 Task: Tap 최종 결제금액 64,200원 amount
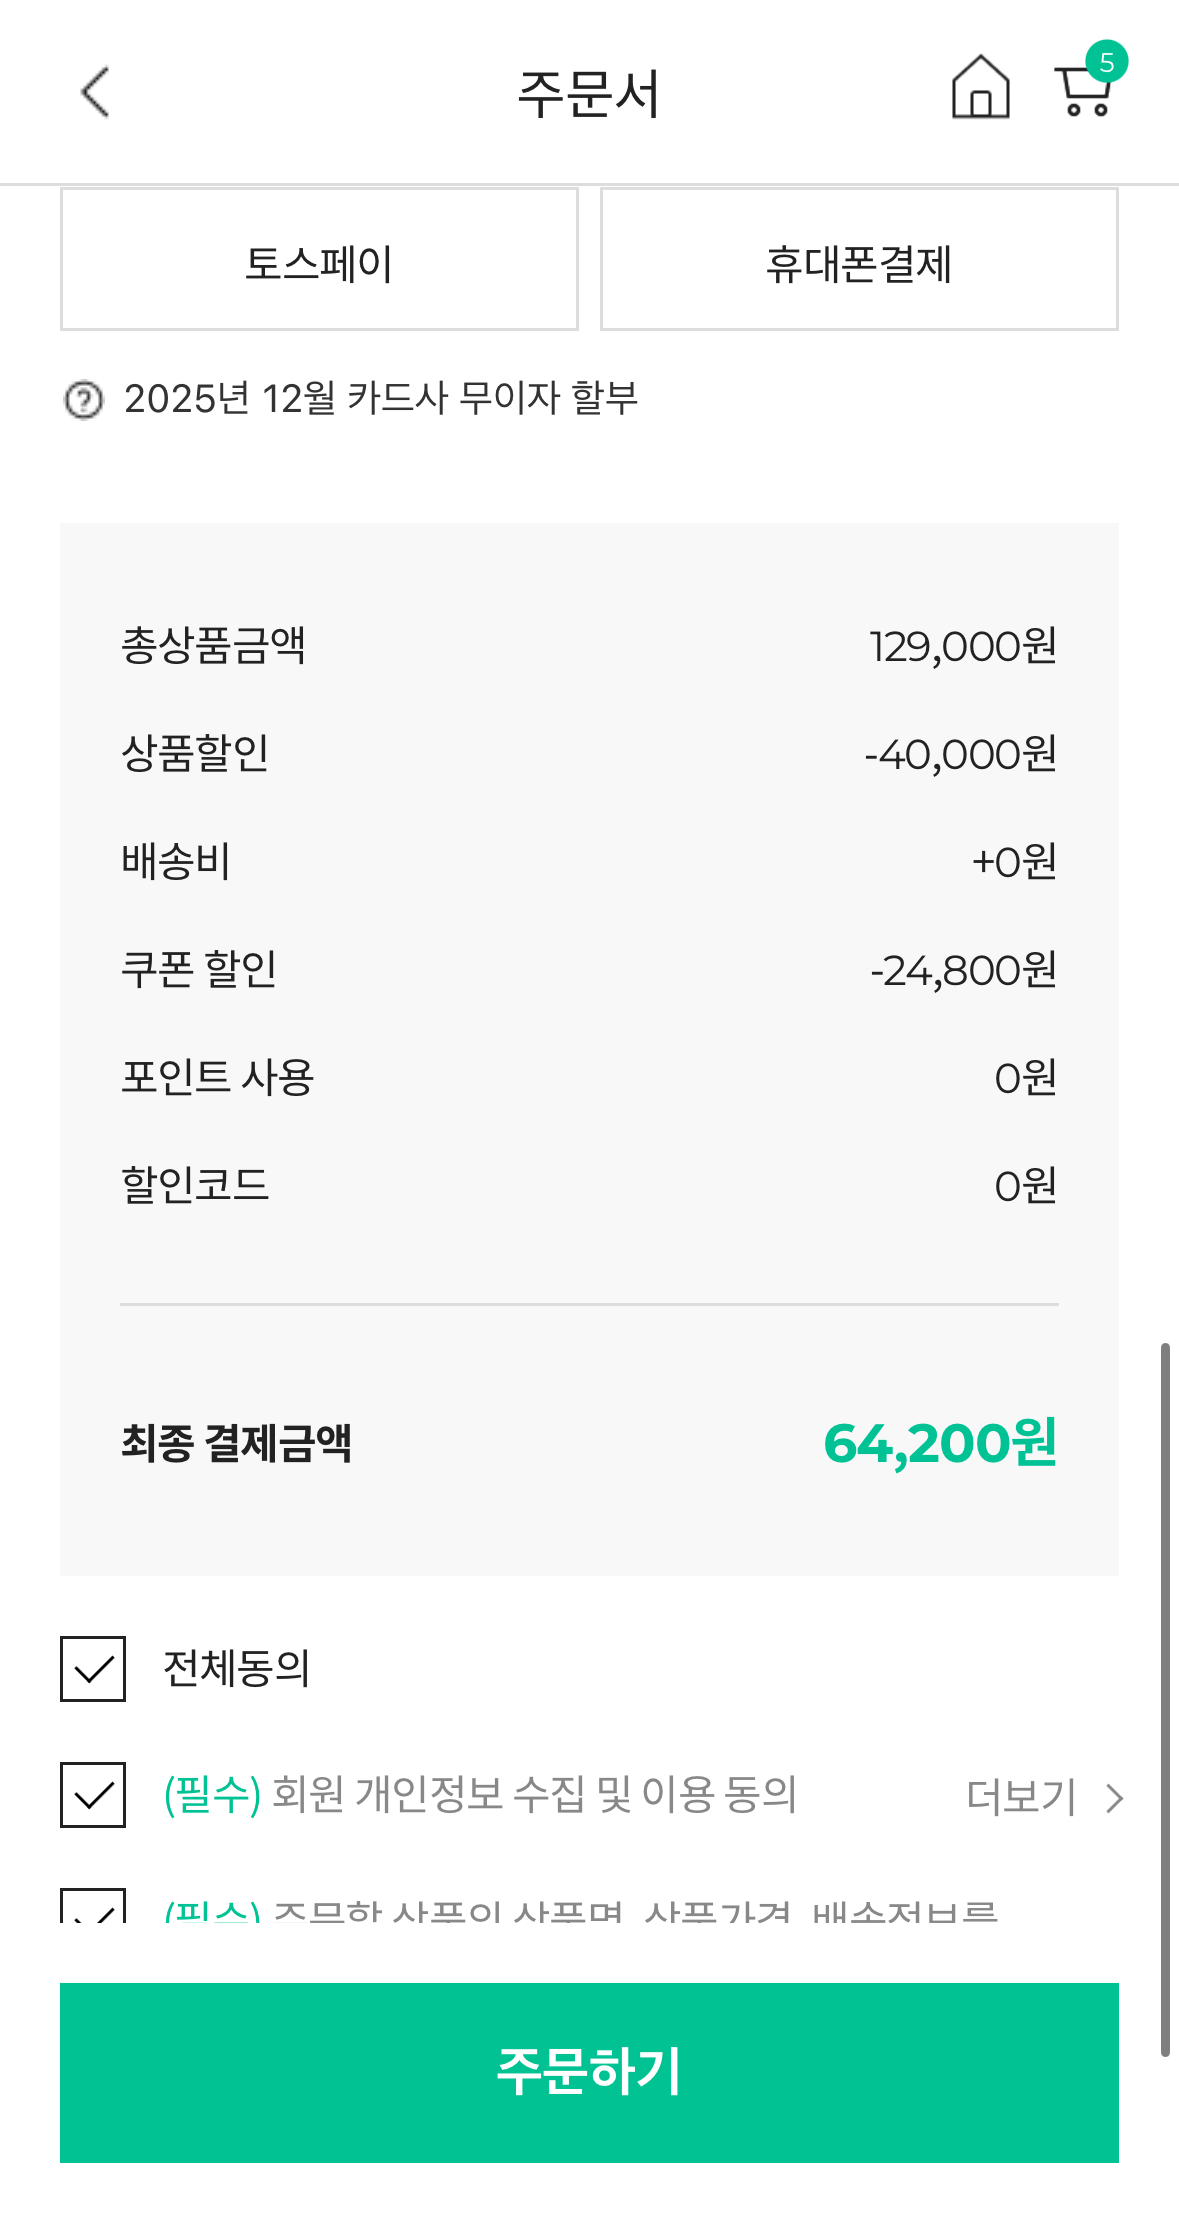click(939, 1443)
